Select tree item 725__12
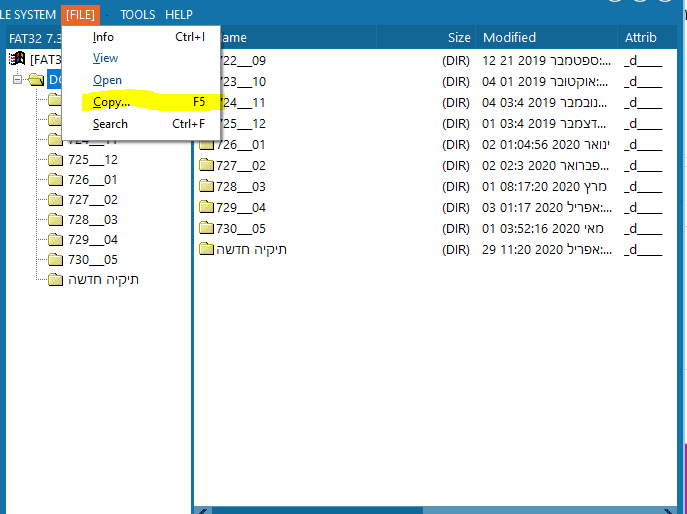 (93, 160)
